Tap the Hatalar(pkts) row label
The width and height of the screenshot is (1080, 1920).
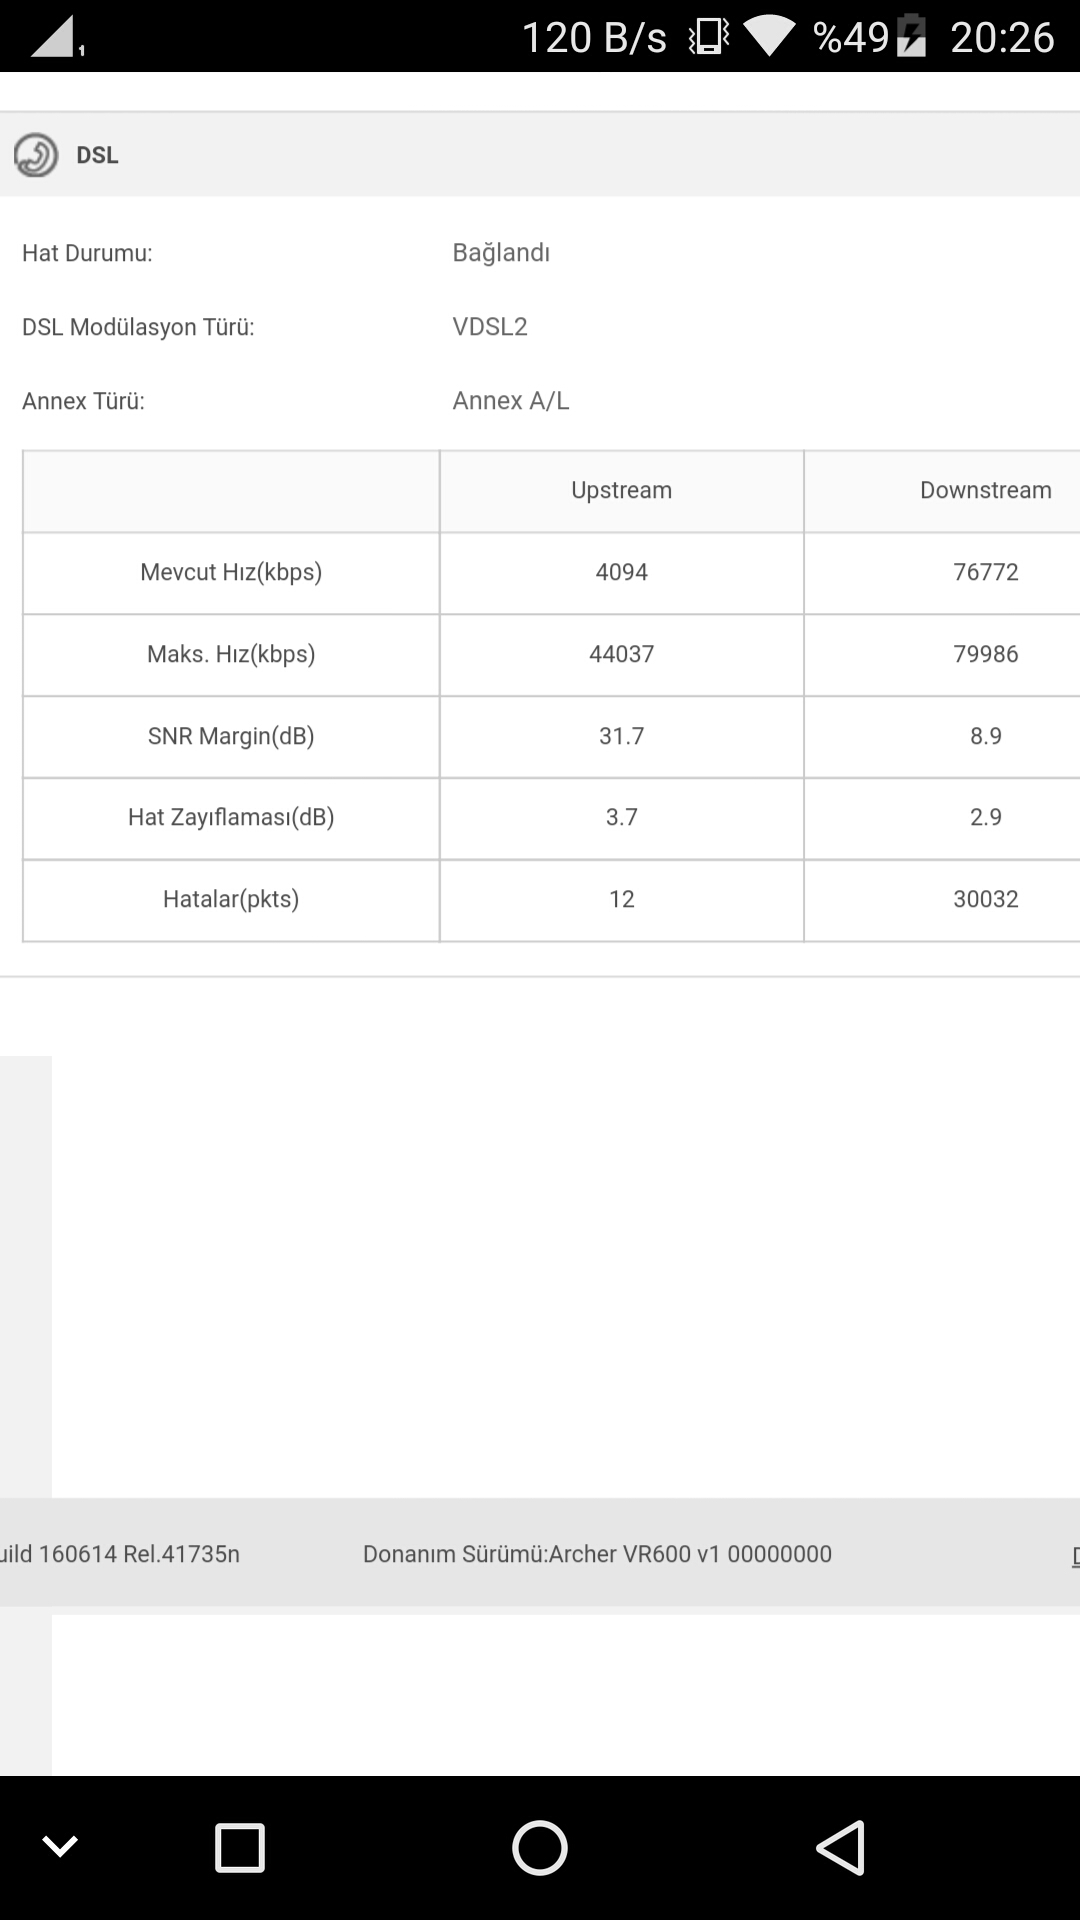tap(231, 899)
